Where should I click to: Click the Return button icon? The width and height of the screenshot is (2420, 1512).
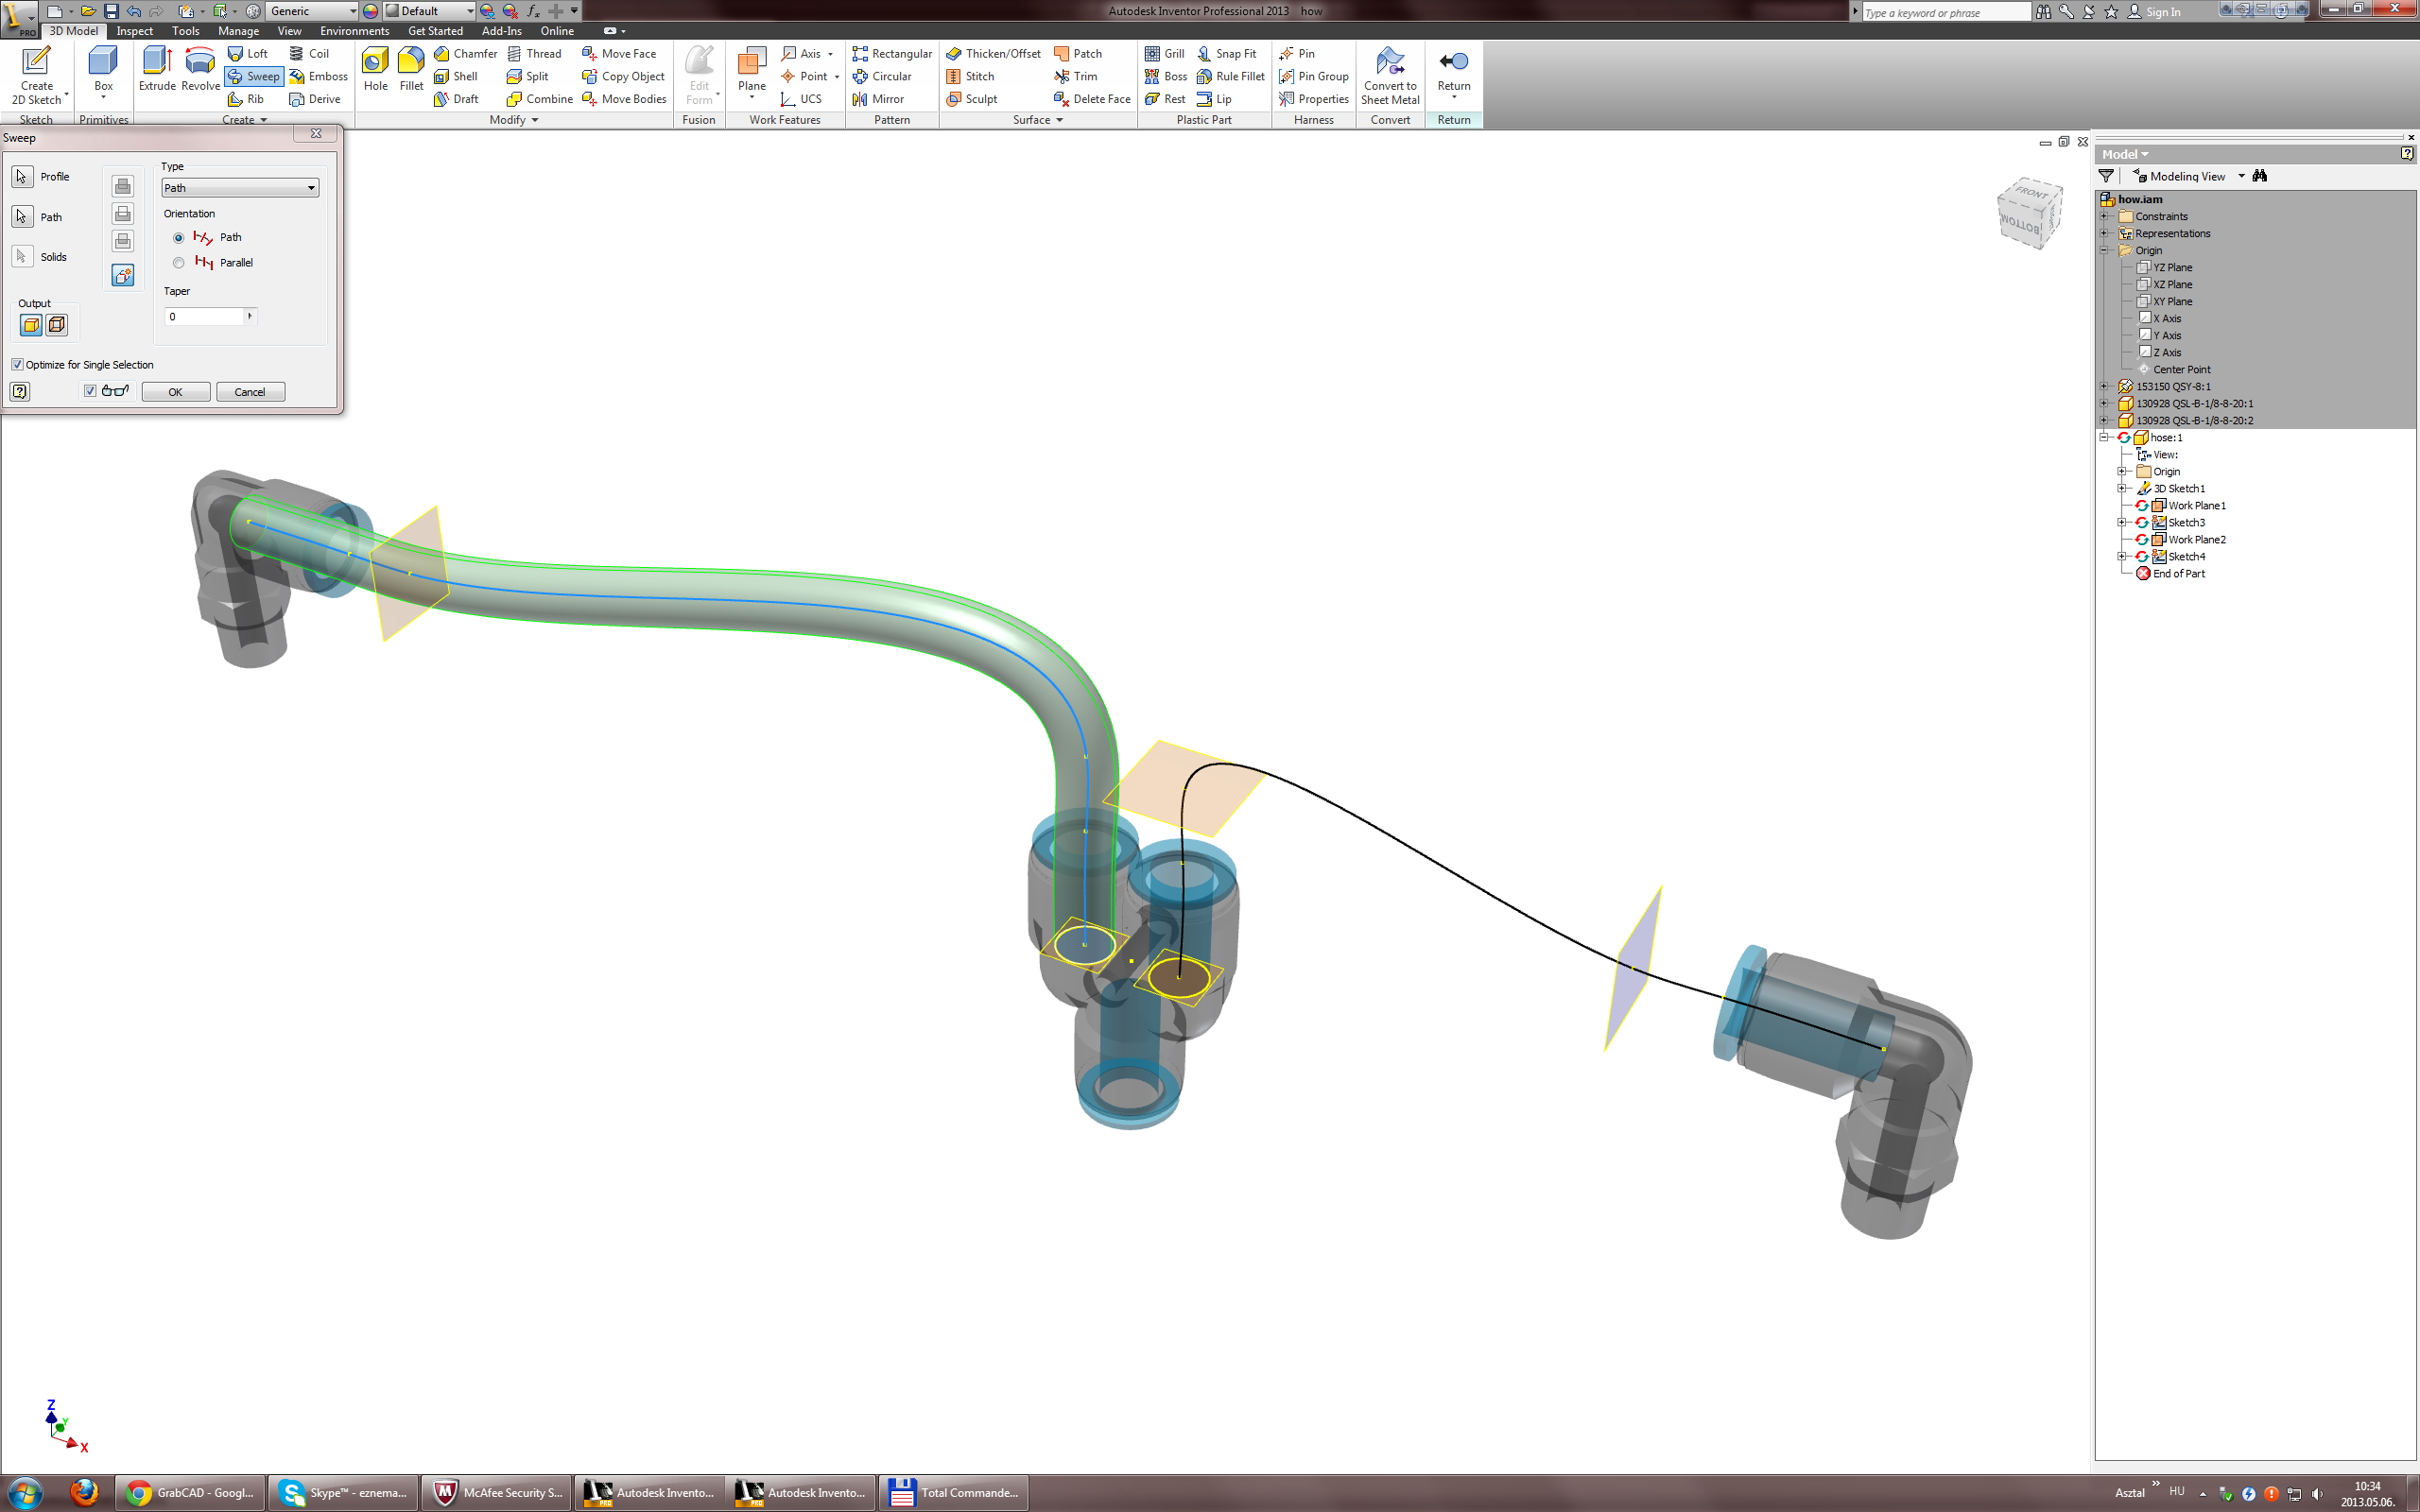[x=1453, y=63]
